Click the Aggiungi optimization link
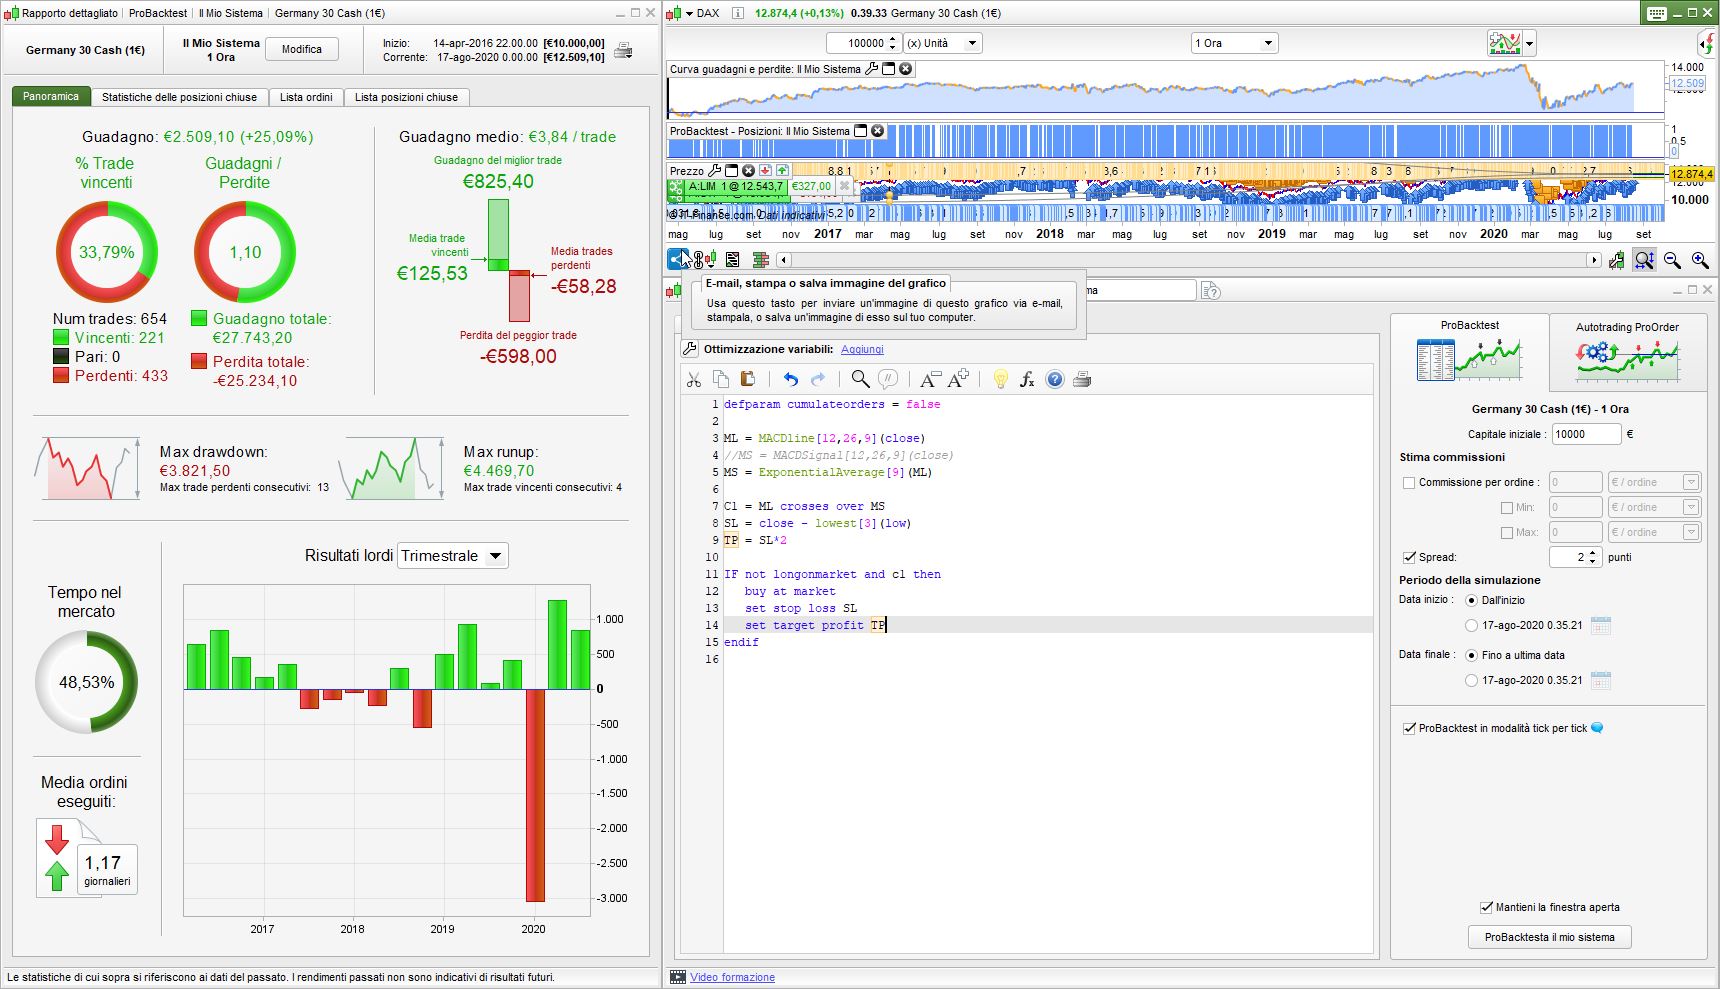1720x989 pixels. 862,349
